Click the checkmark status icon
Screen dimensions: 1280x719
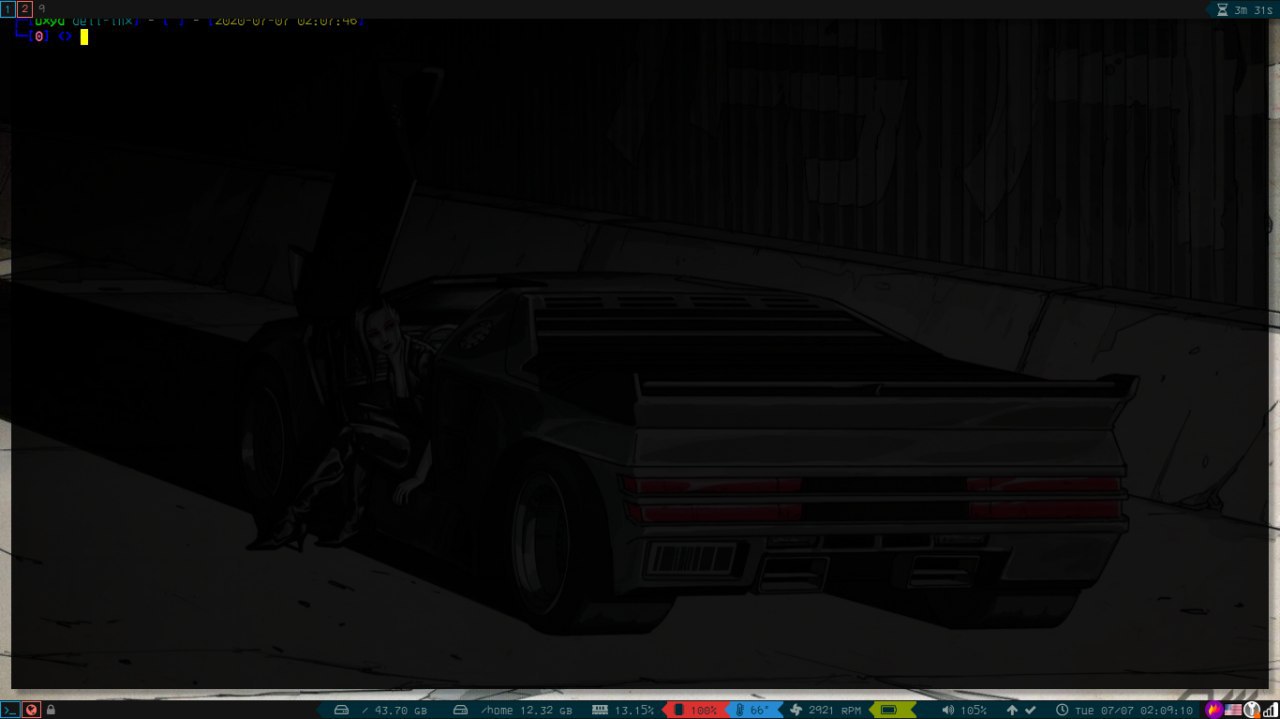[x=1030, y=710]
